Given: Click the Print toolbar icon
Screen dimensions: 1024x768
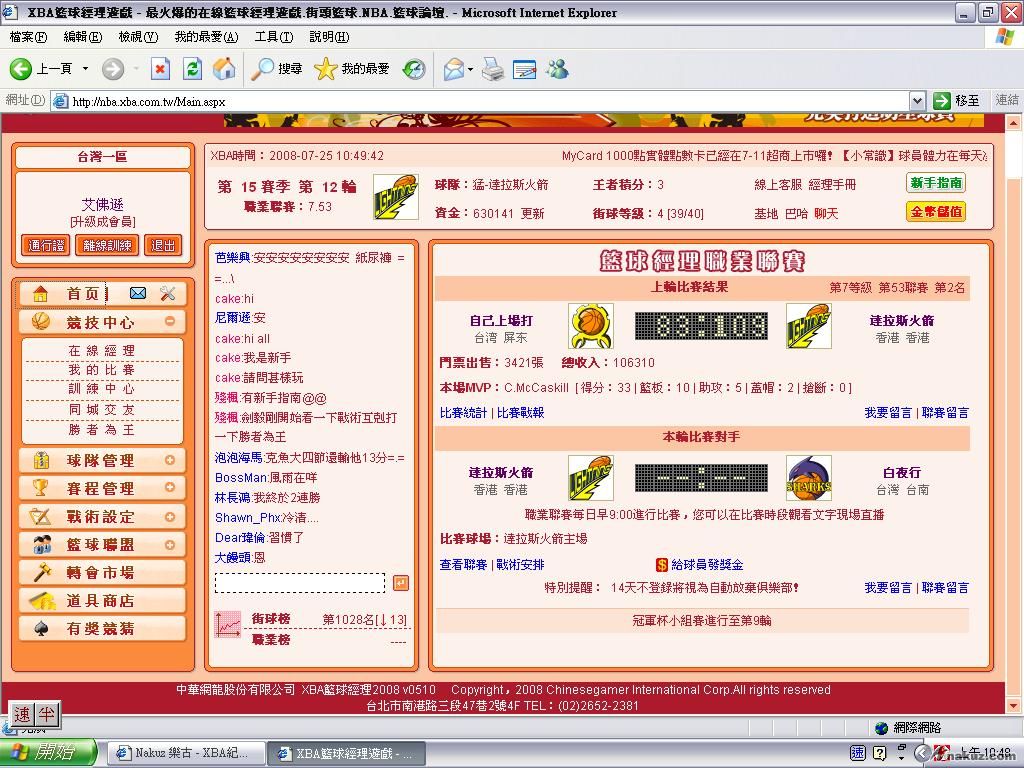Looking at the screenshot, I should tap(493, 69).
